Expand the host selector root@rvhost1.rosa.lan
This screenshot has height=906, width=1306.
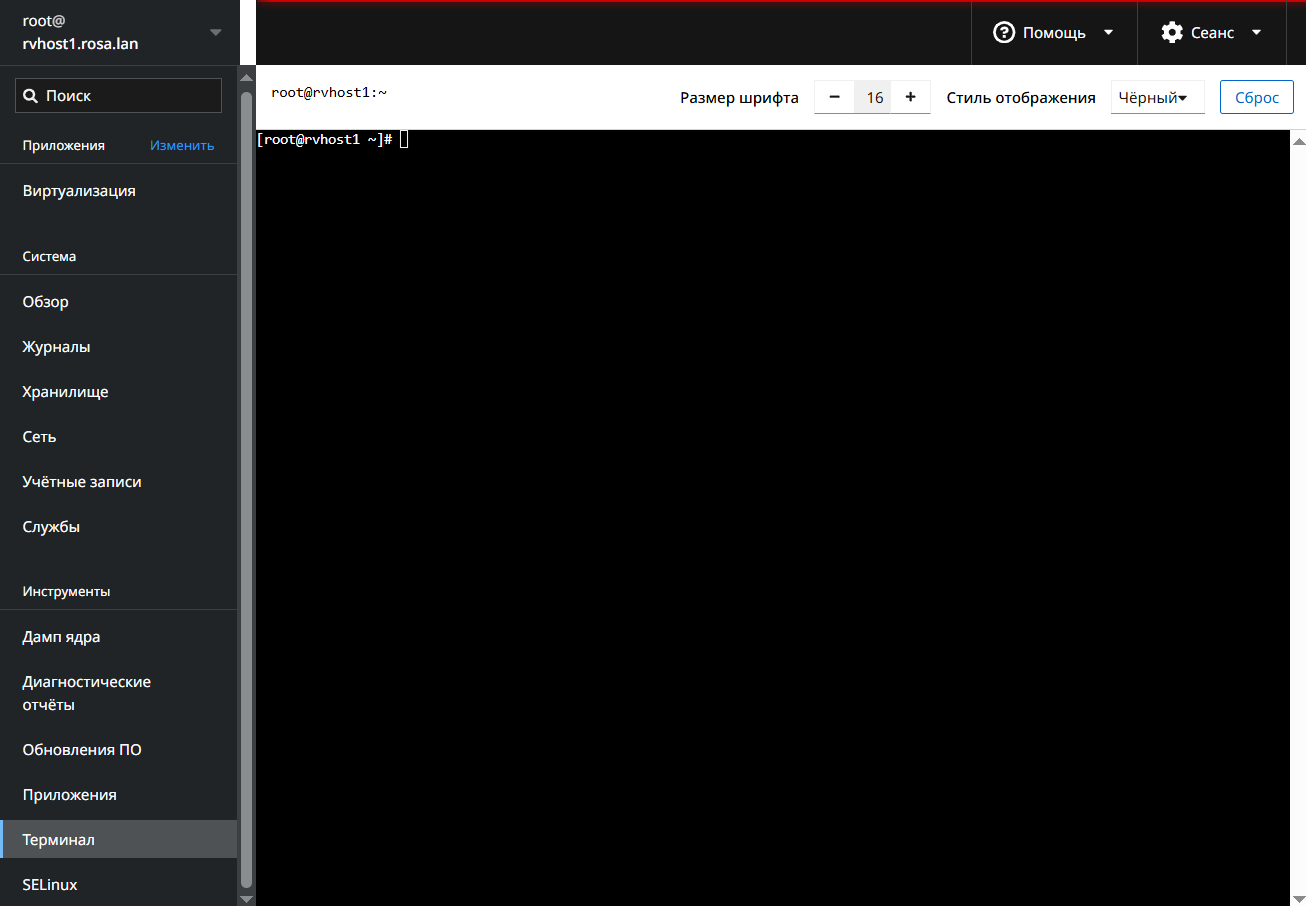tap(215, 33)
